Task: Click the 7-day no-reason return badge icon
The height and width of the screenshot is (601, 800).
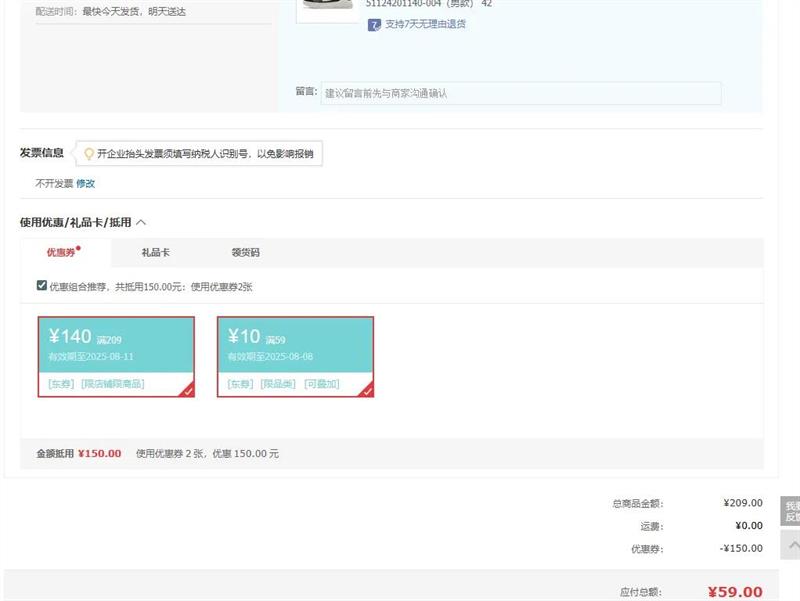Action: (x=374, y=25)
